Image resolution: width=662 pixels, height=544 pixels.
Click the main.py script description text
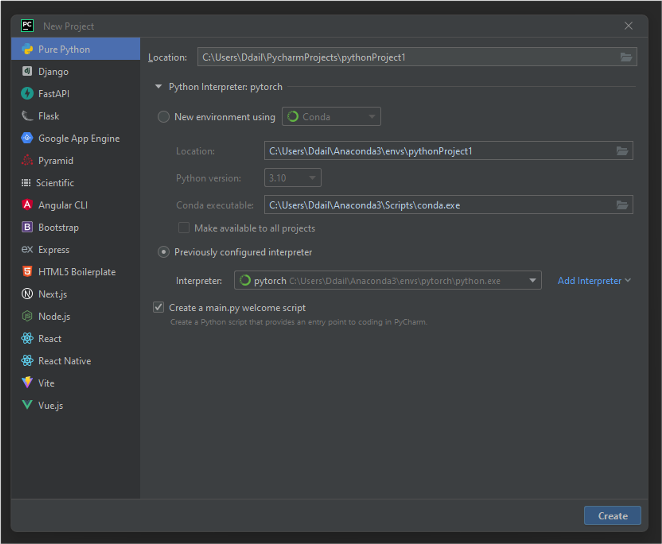click(298, 322)
